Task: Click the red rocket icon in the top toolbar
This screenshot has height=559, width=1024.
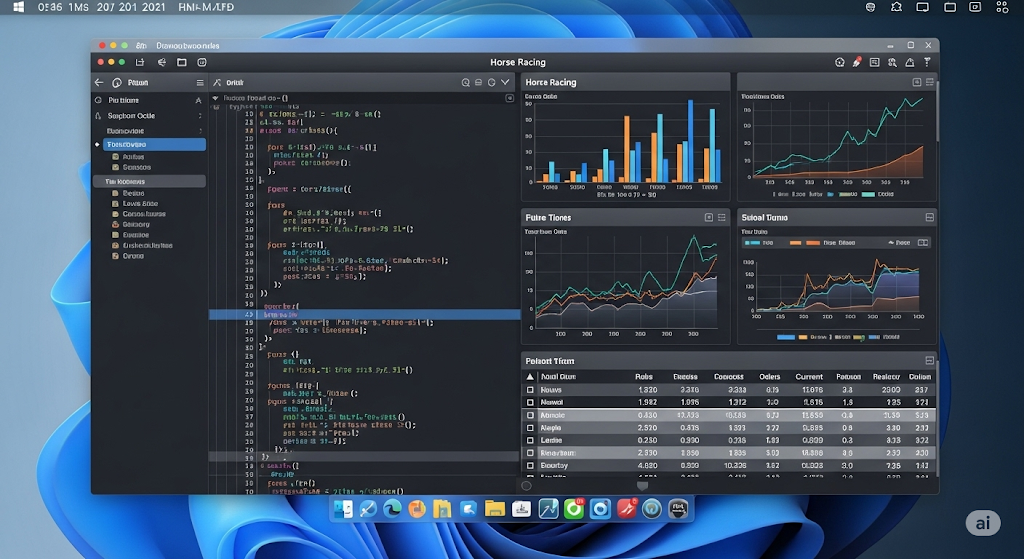Action: (857, 62)
